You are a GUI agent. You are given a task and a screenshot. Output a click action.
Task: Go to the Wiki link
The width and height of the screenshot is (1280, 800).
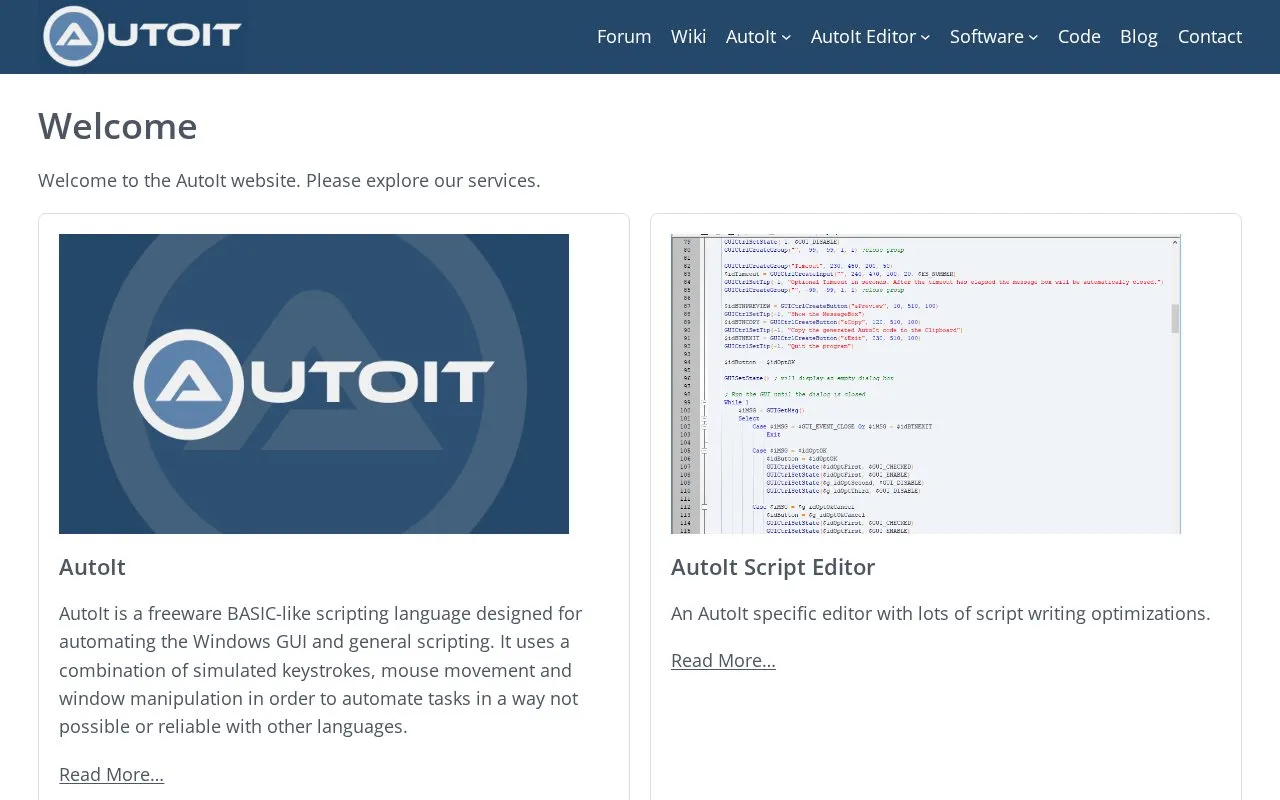pos(688,36)
